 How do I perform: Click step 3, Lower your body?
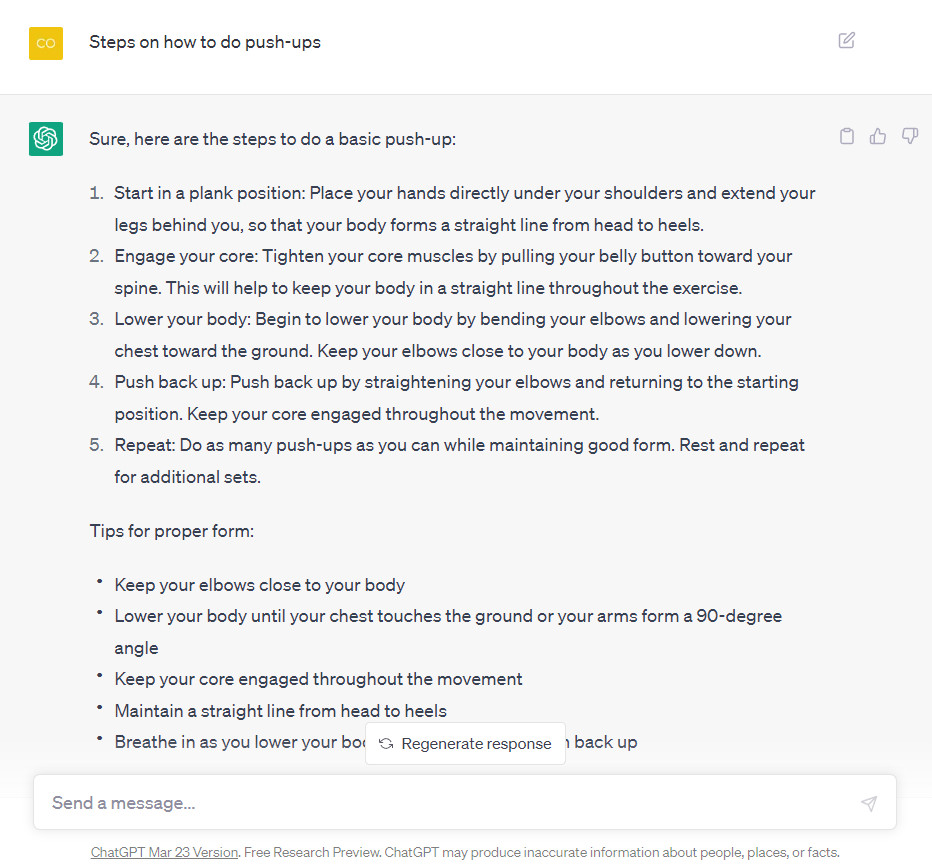[x=452, y=335]
